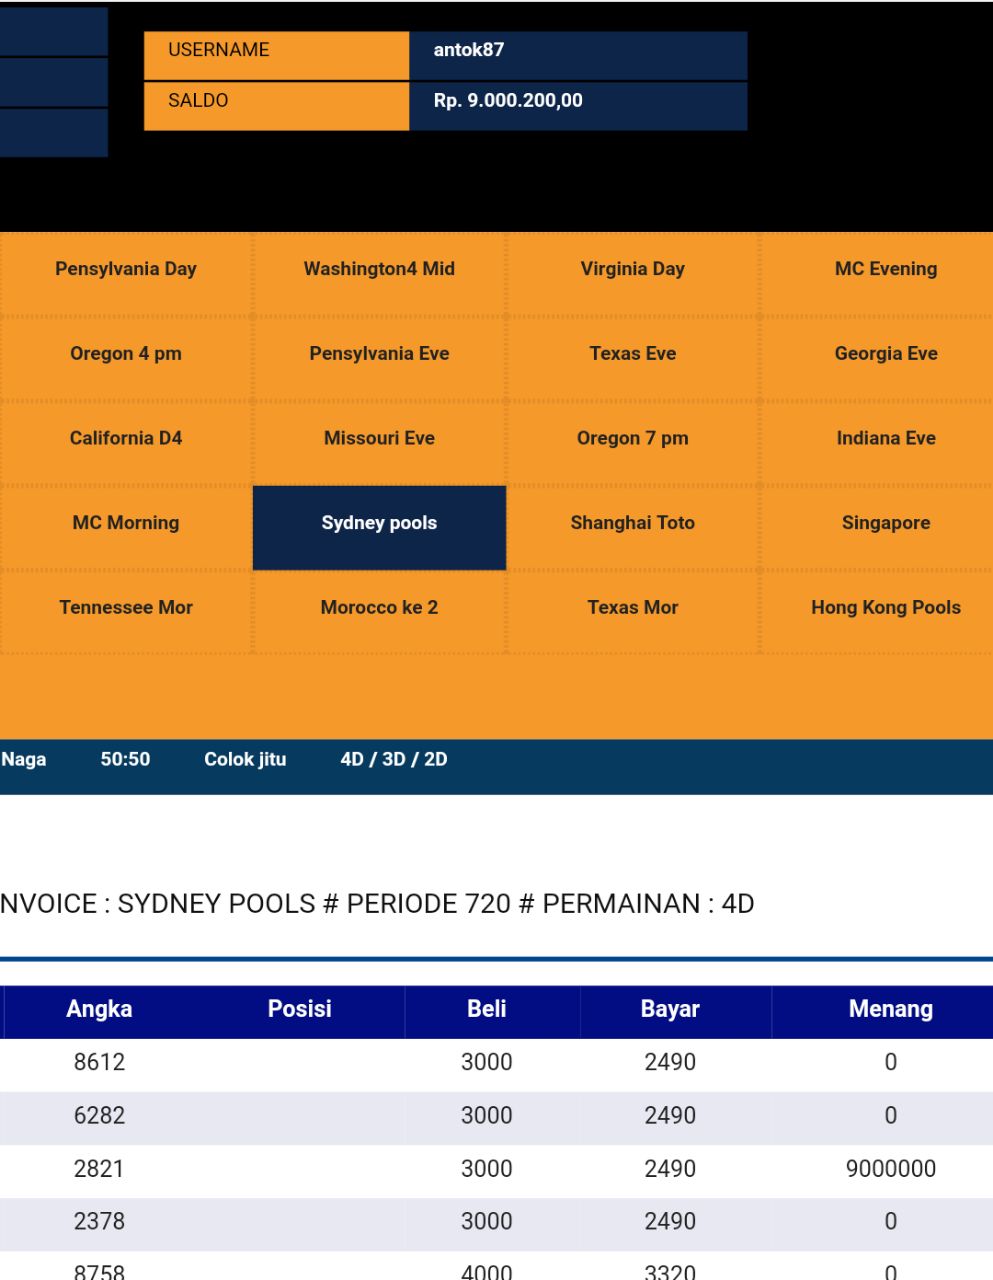Pick the Morocco ke 2 market
The width and height of the screenshot is (993, 1280).
tap(379, 608)
